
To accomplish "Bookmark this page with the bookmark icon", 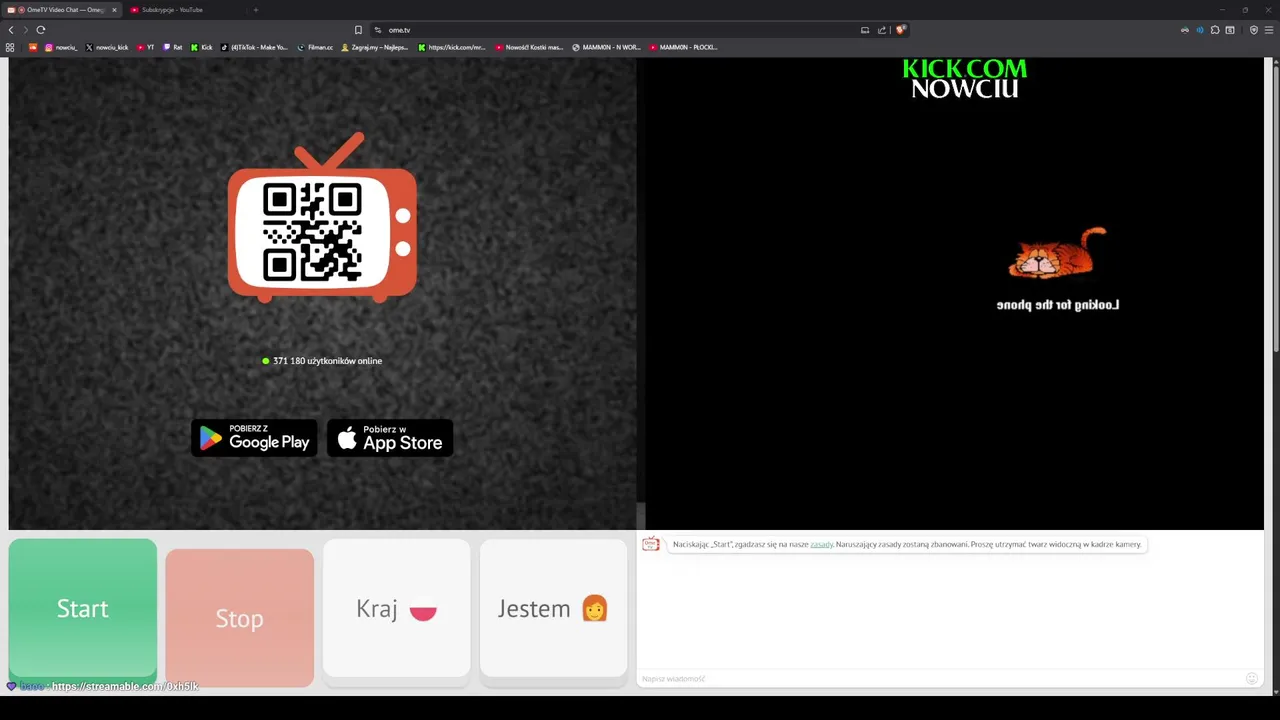I will [x=358, y=30].
